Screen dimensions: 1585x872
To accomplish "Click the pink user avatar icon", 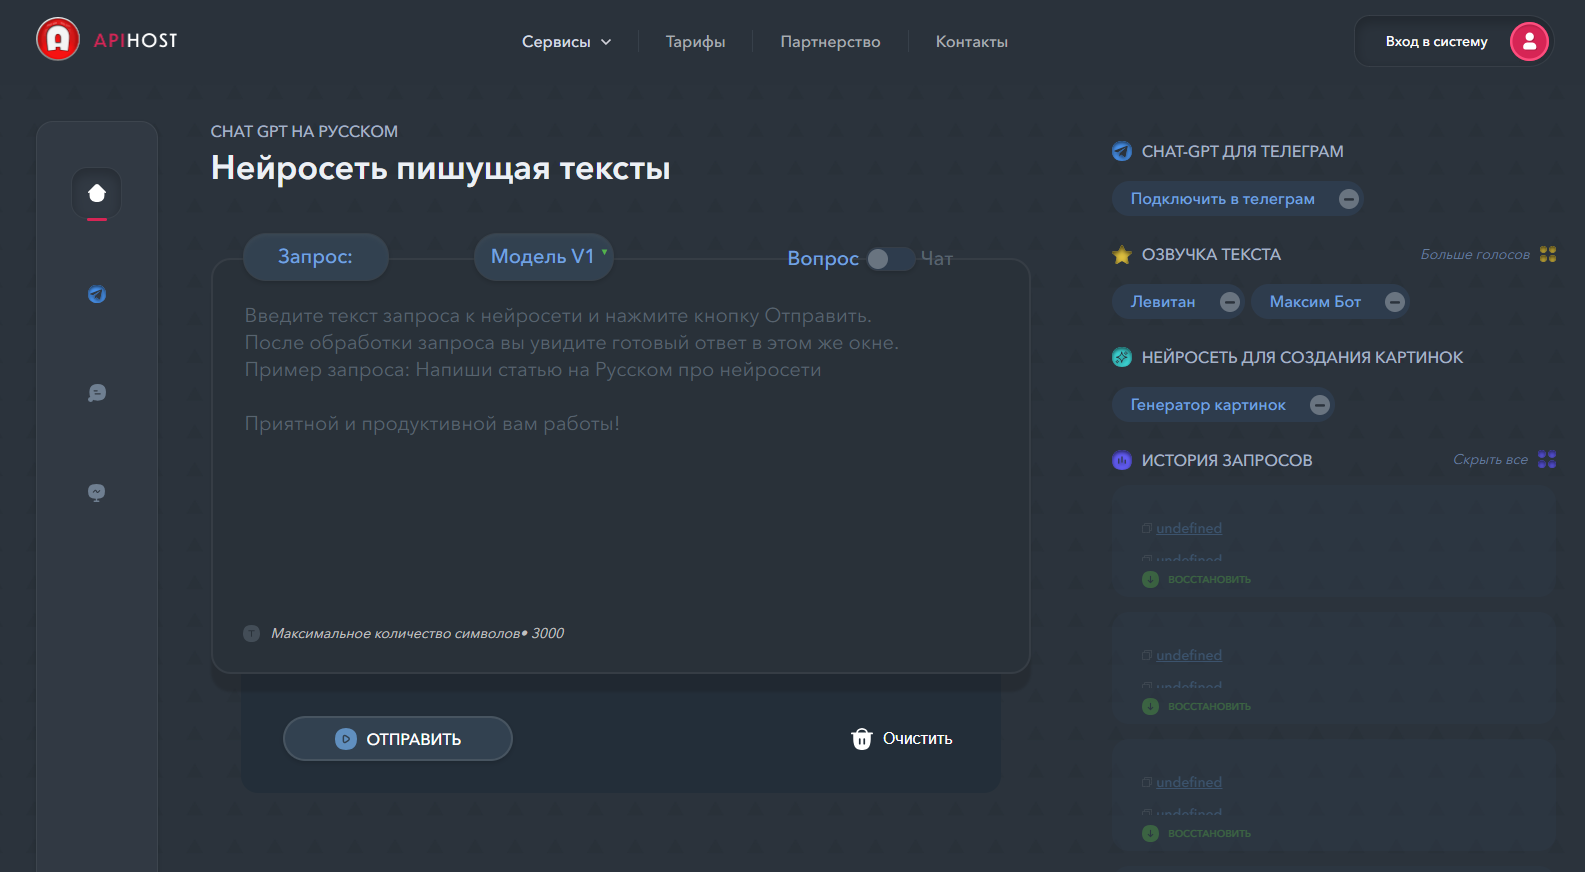I will coord(1528,42).
